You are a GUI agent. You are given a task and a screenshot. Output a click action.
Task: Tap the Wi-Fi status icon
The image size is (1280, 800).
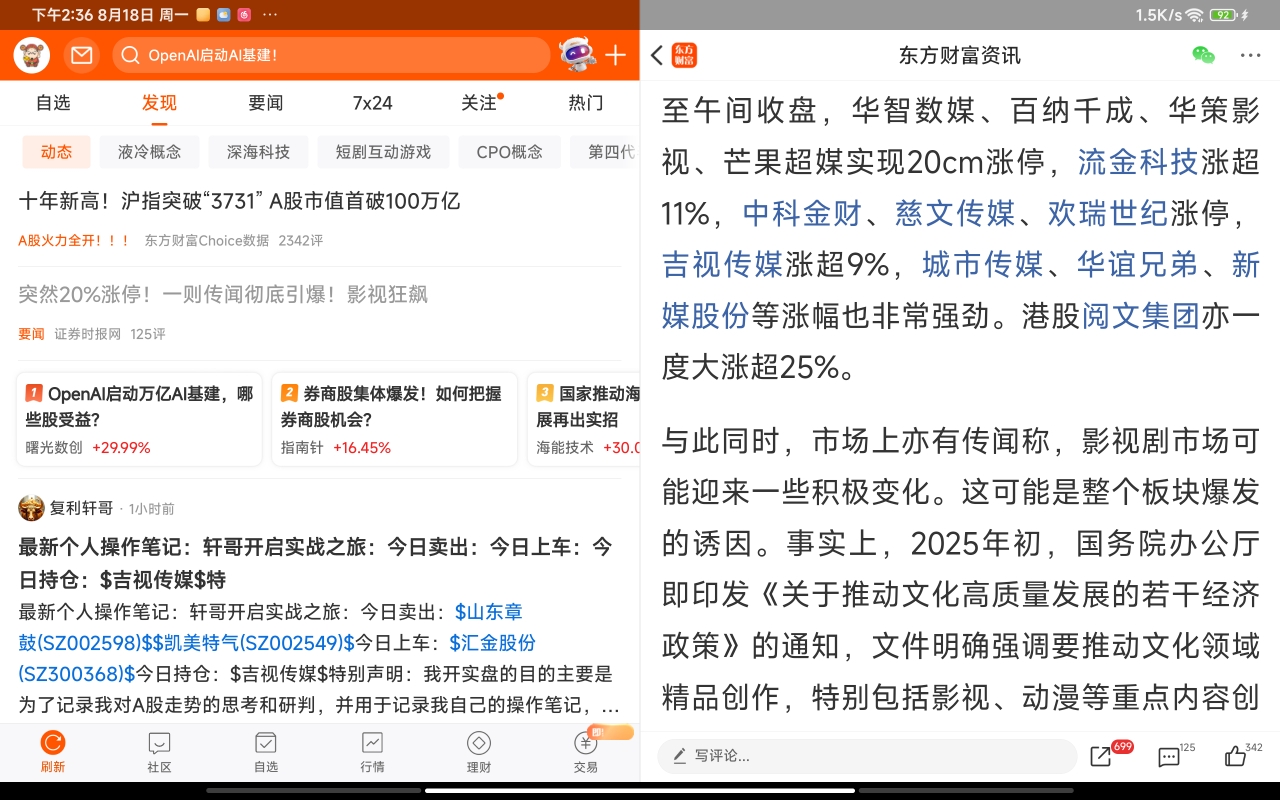point(1195,15)
